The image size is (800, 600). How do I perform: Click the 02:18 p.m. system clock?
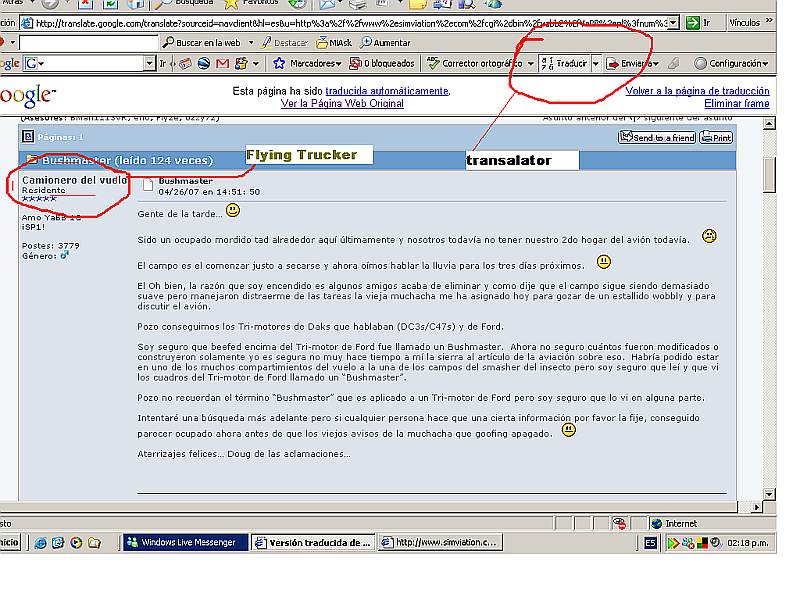click(747, 543)
